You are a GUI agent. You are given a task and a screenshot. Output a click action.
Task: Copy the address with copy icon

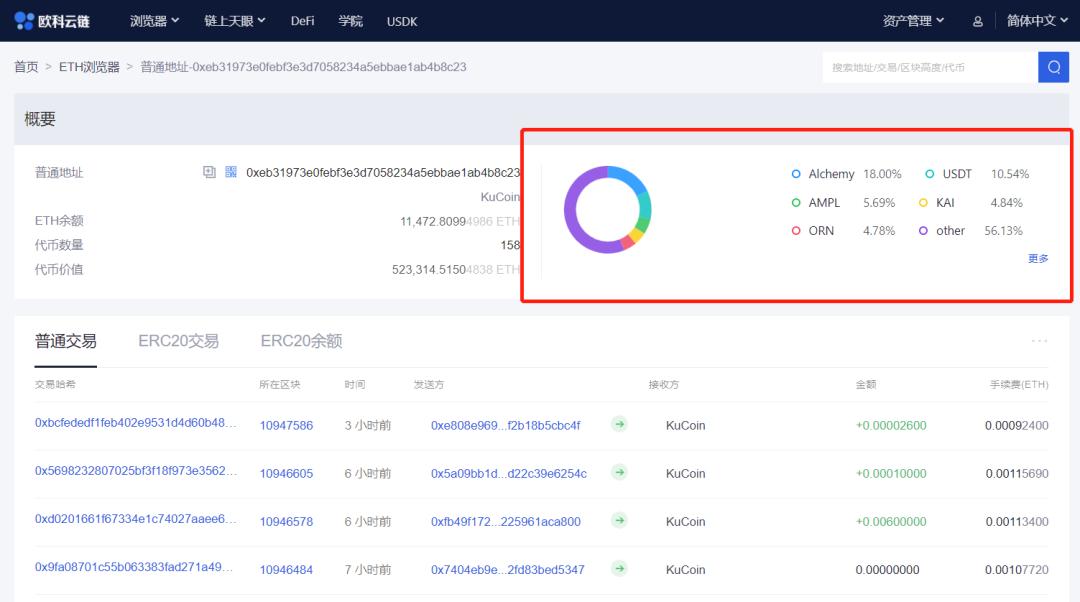pyautogui.click(x=209, y=172)
